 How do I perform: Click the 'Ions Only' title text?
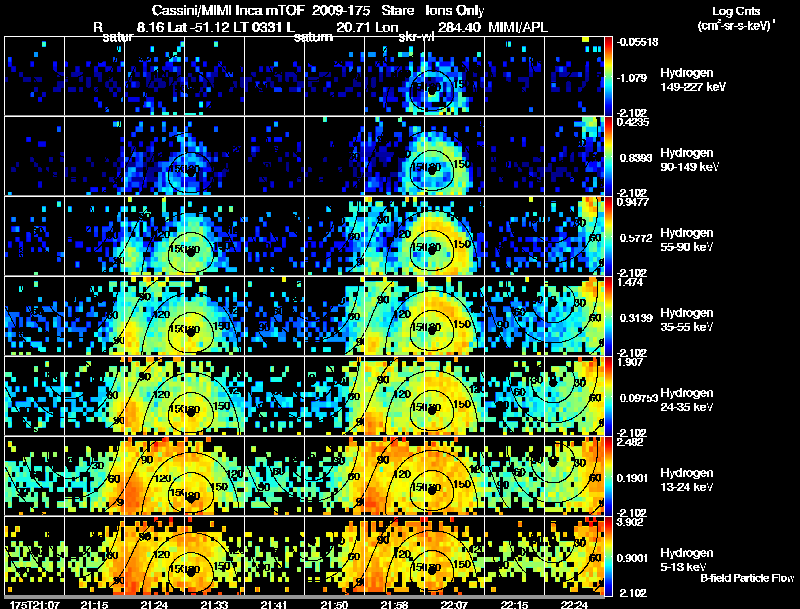click(455, 10)
